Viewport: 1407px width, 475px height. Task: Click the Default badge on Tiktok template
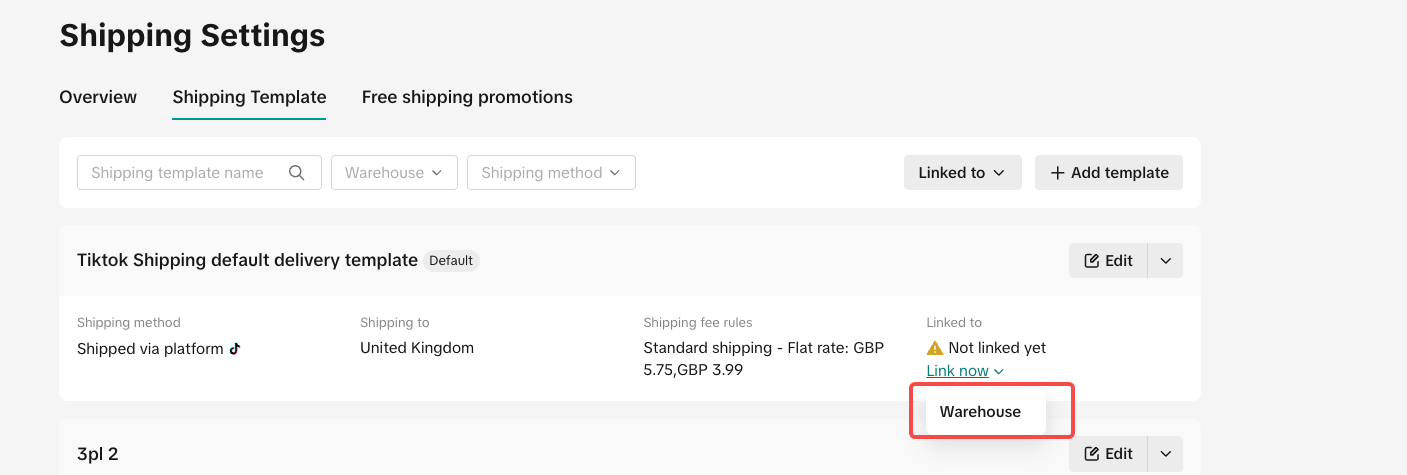451,260
